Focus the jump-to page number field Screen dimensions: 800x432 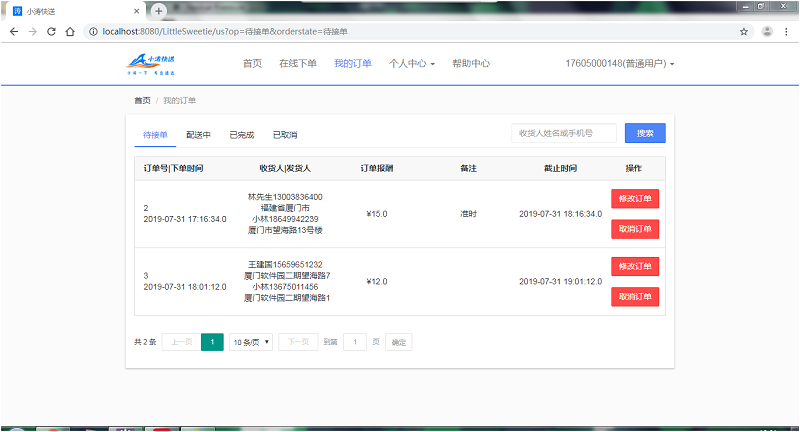(355, 342)
